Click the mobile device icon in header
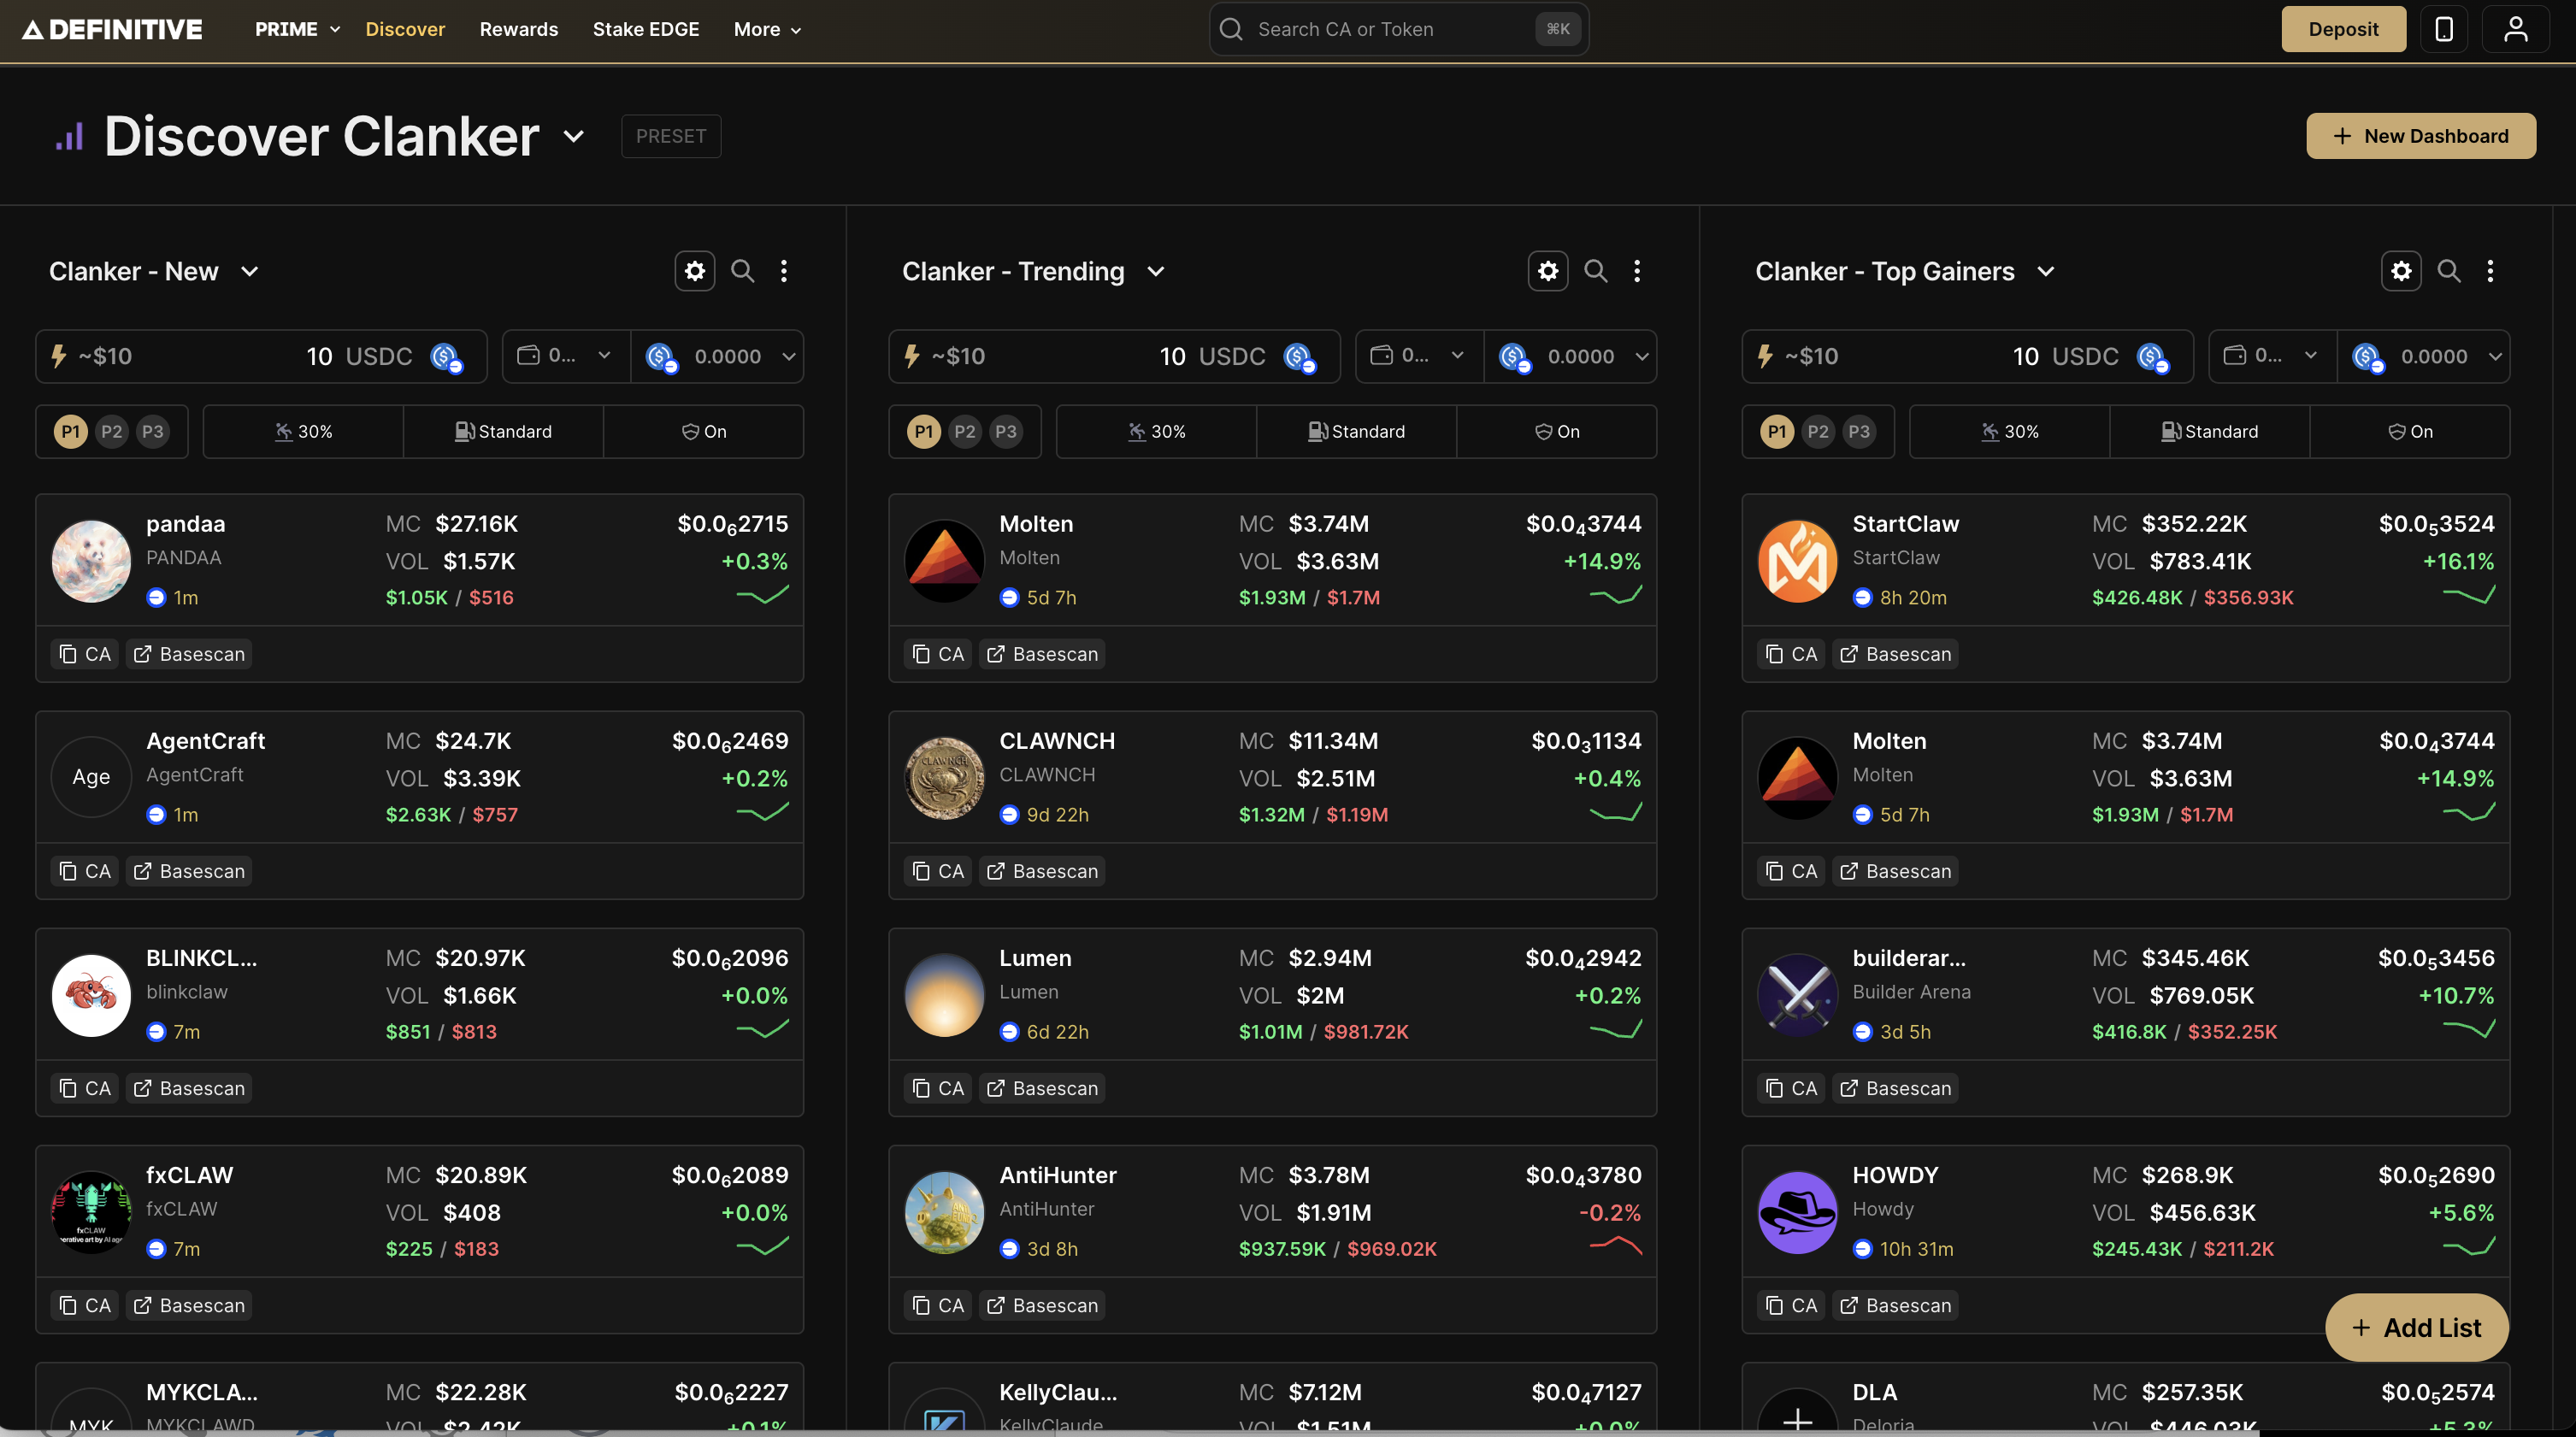Viewport: 2576px width, 1437px height. pos(2443,29)
